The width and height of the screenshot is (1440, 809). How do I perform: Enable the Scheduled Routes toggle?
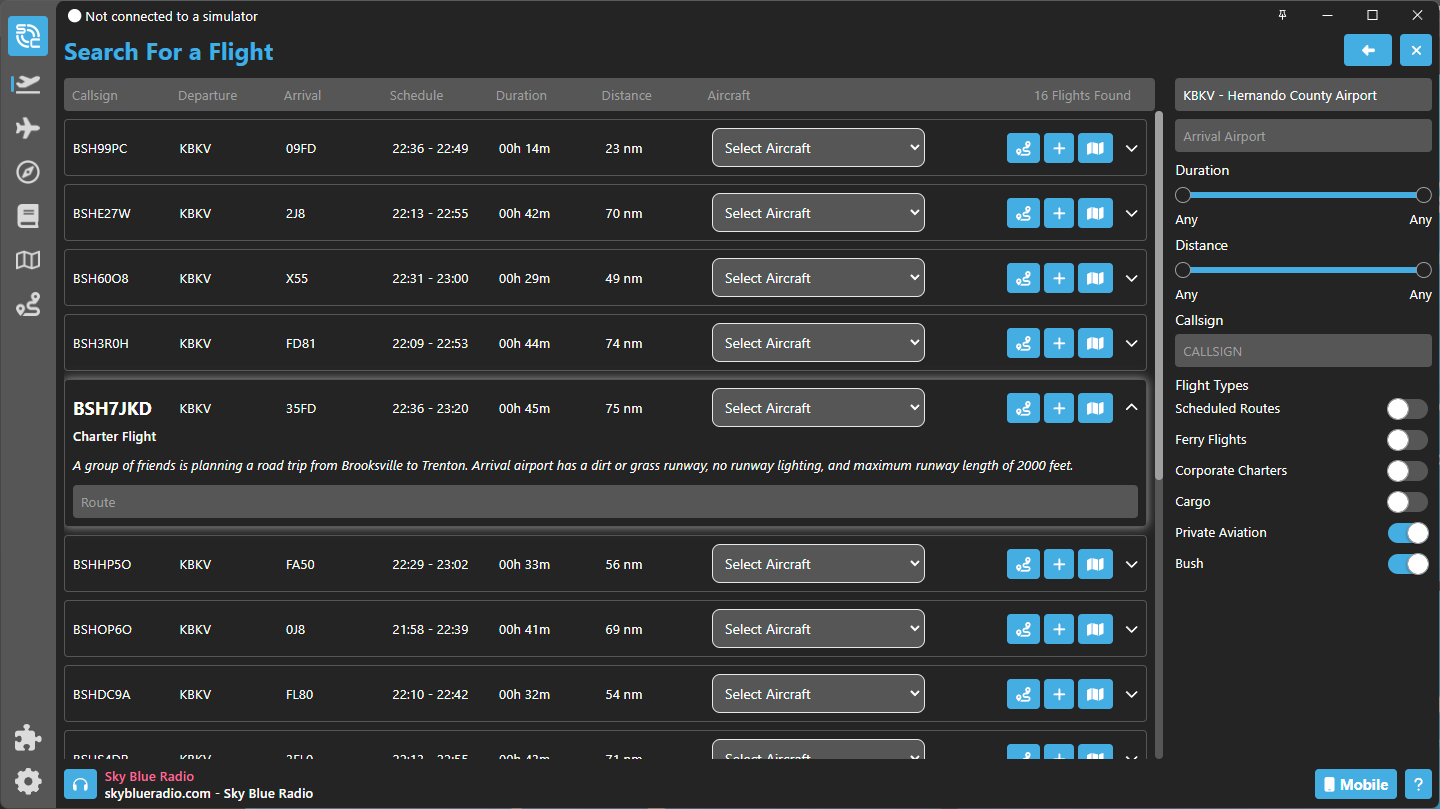pos(1407,409)
